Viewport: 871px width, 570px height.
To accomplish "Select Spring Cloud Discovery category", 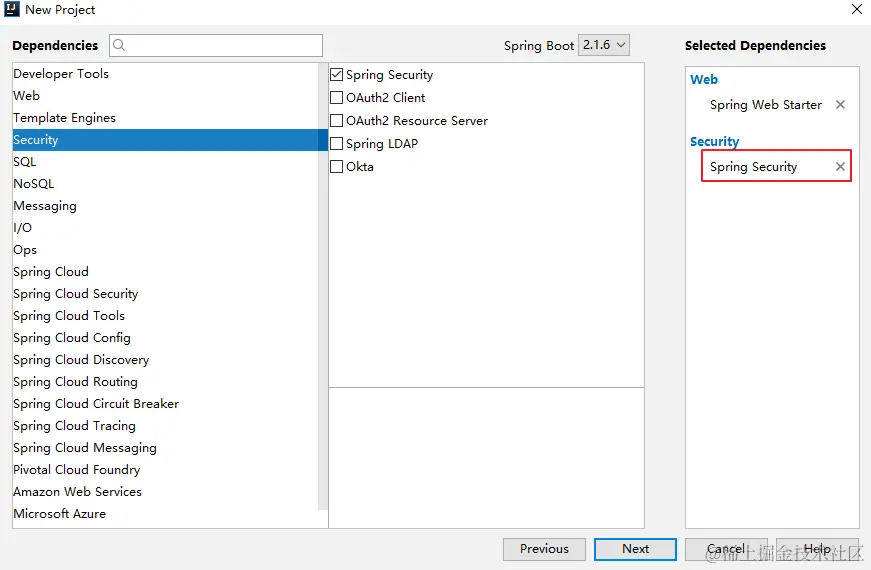I will [x=166, y=360].
